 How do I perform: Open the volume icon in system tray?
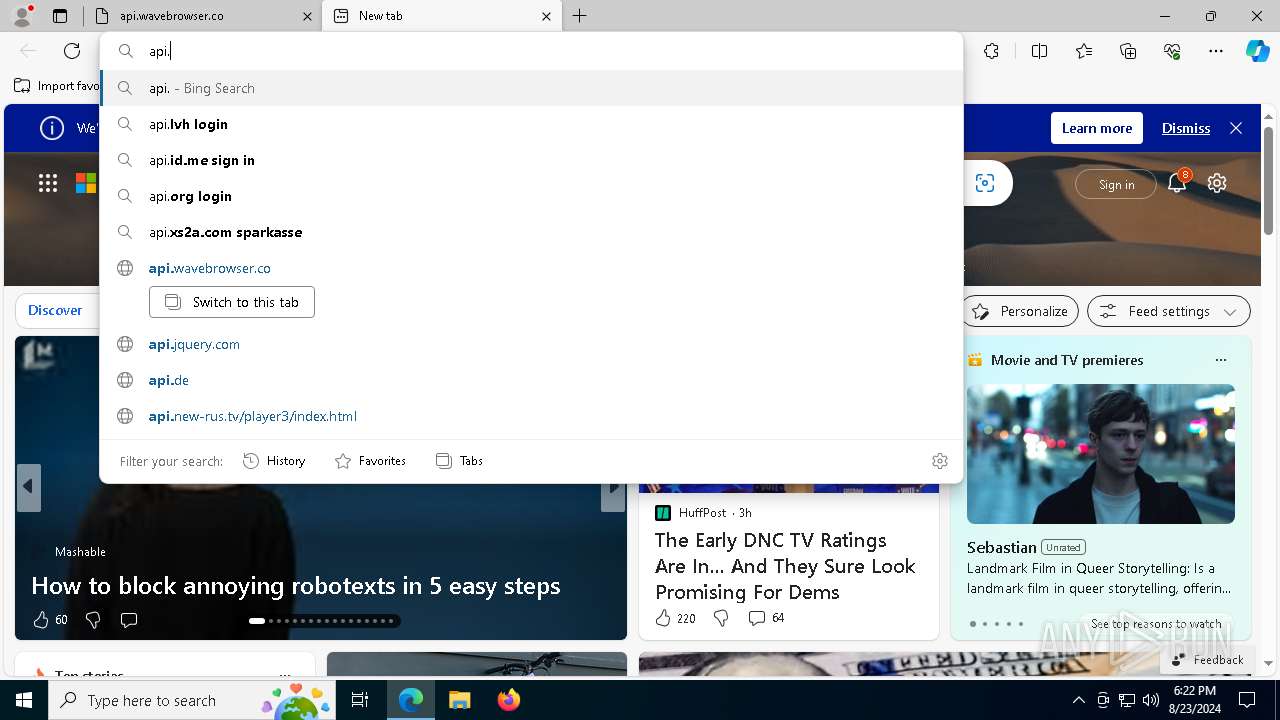[x=1151, y=700]
